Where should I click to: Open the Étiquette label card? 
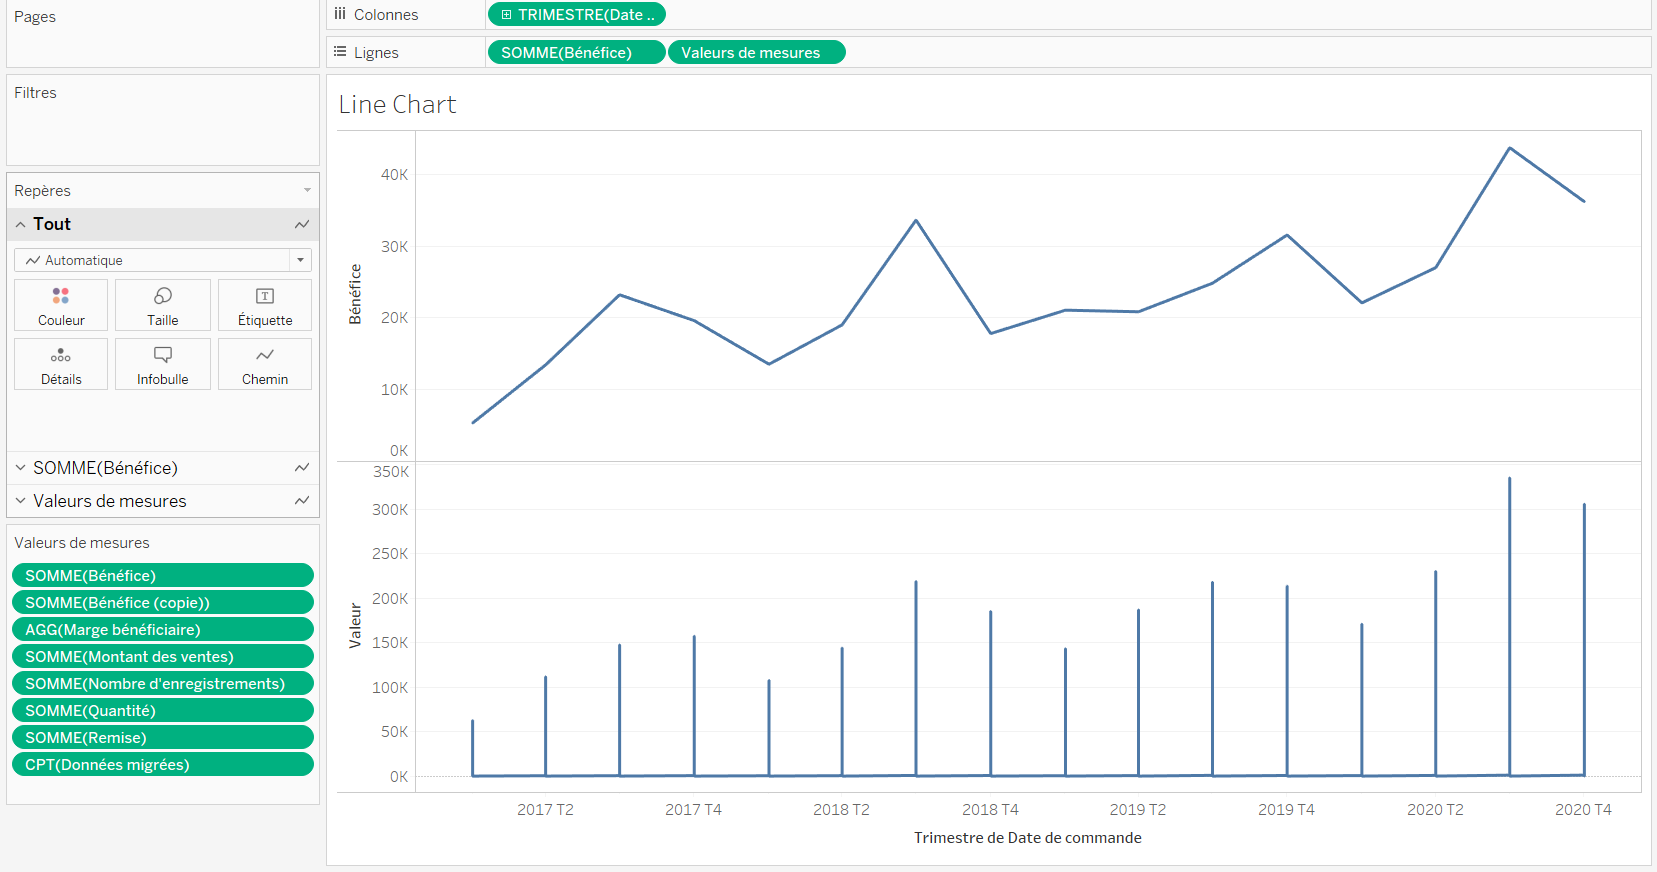click(265, 305)
